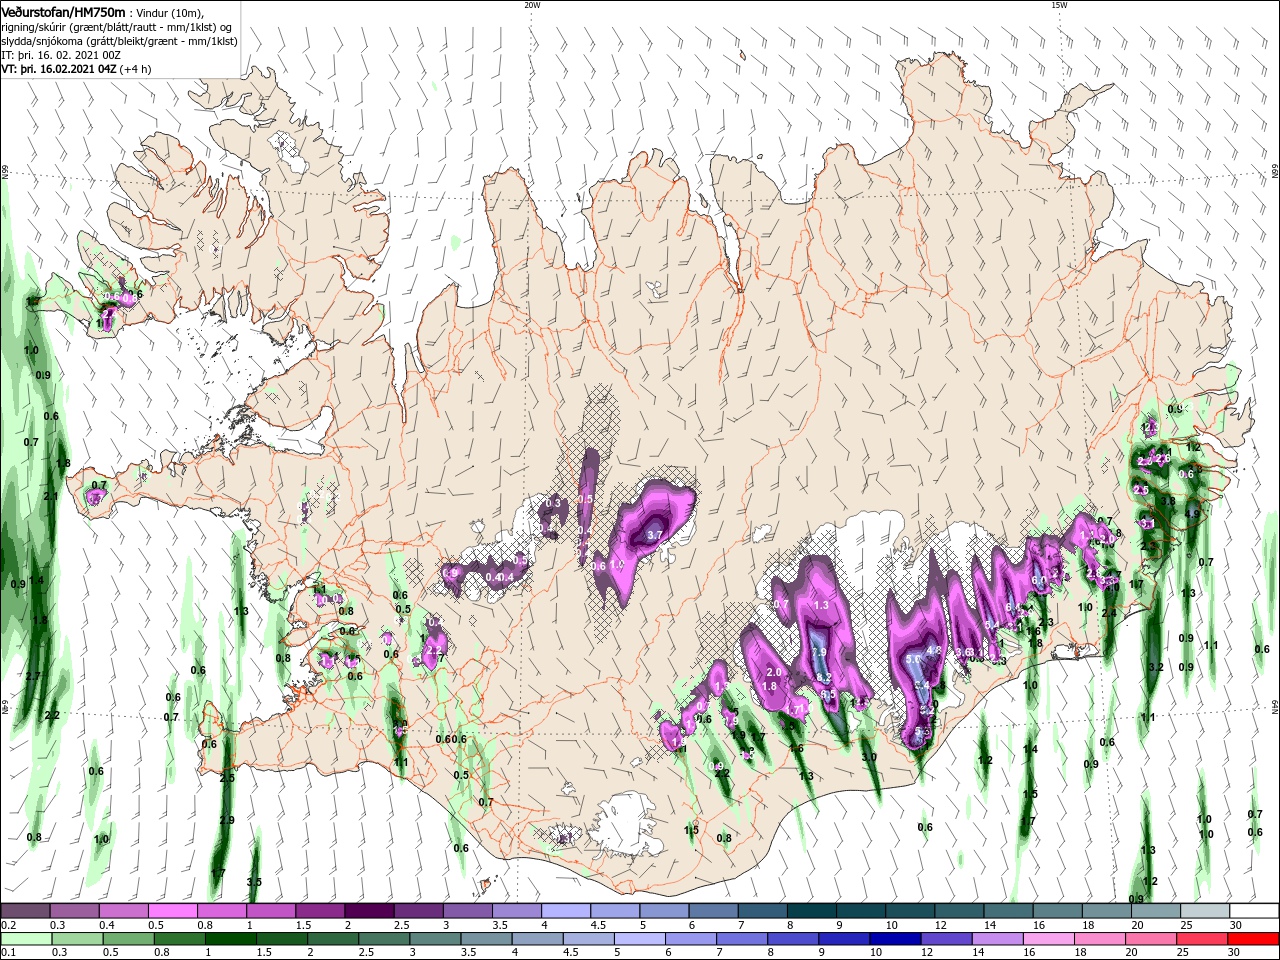This screenshot has width=1280, height=960.
Task: Click the 20W longitude label at the top
Action: (x=532, y=5)
